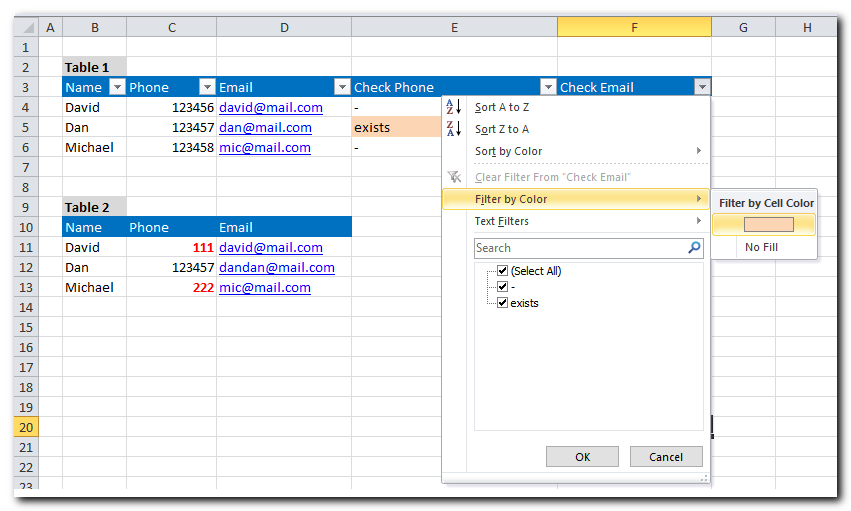The image size is (851, 511).
Task: Choose the peach cell color swatch
Action: [x=768, y=225]
